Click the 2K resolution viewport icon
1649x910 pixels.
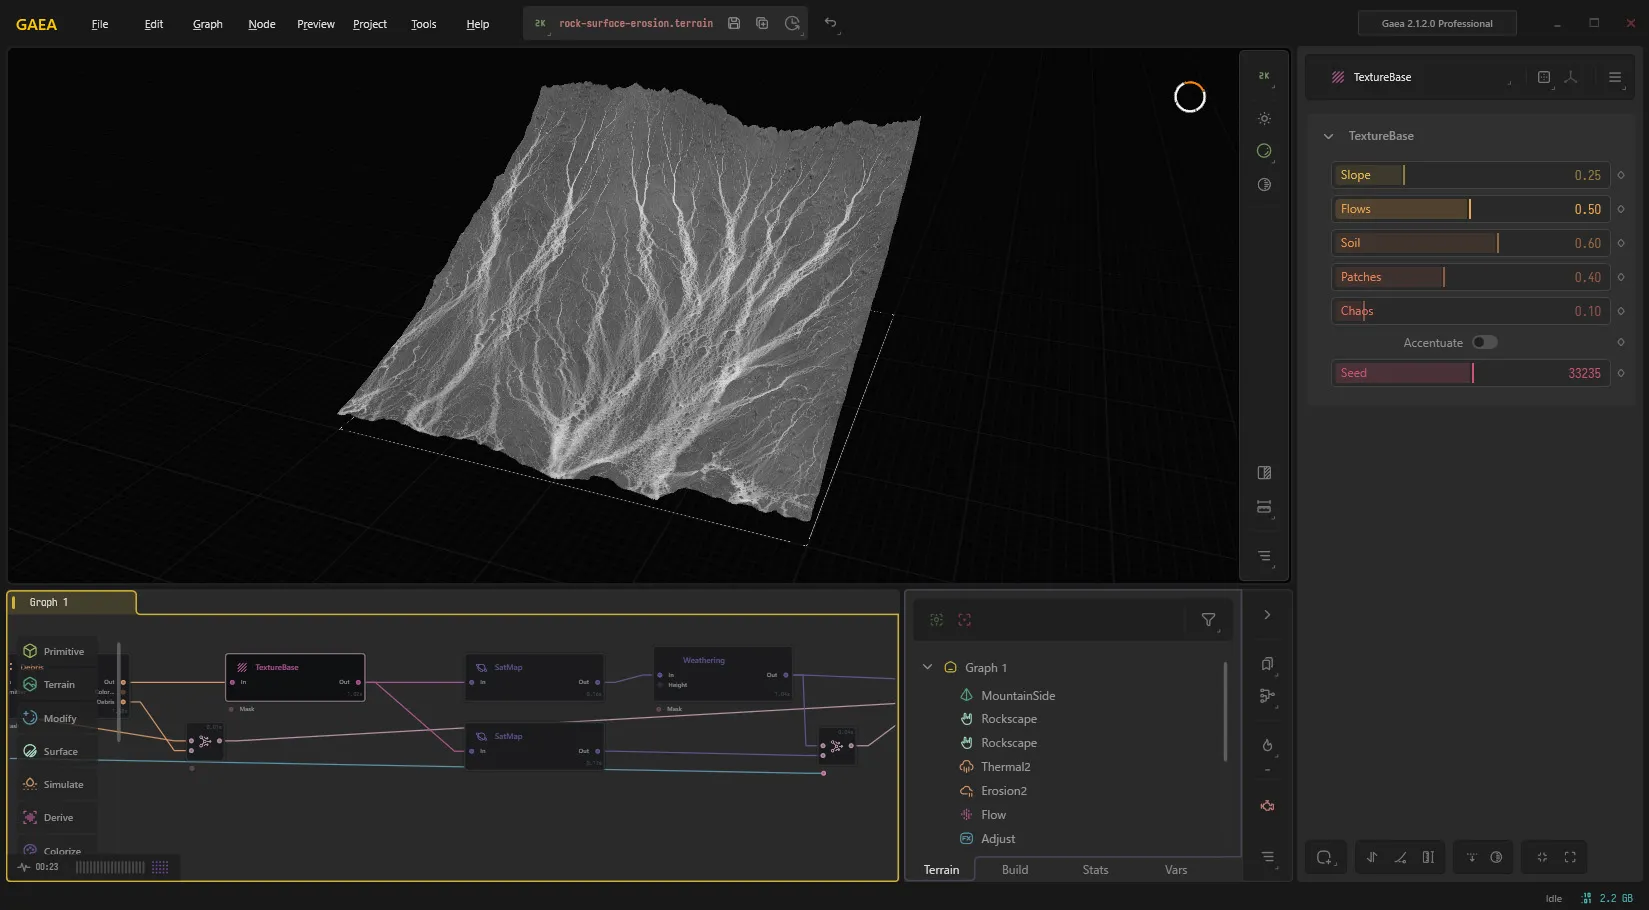pos(1264,76)
